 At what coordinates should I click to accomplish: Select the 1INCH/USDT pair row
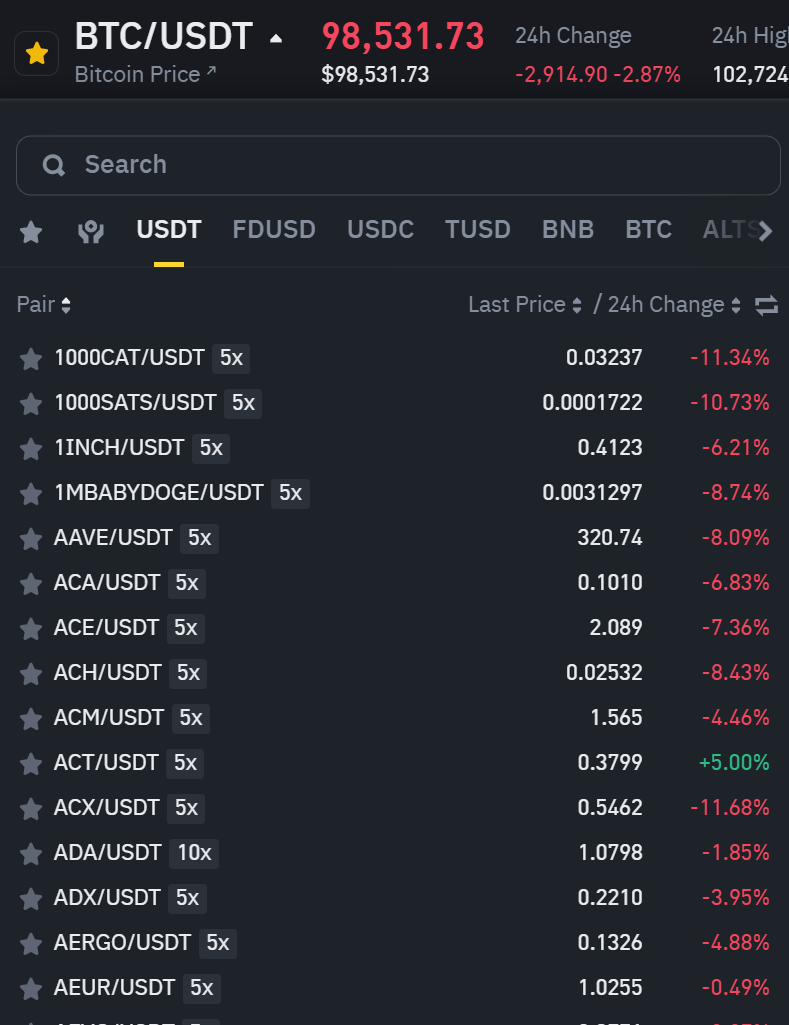coord(394,448)
